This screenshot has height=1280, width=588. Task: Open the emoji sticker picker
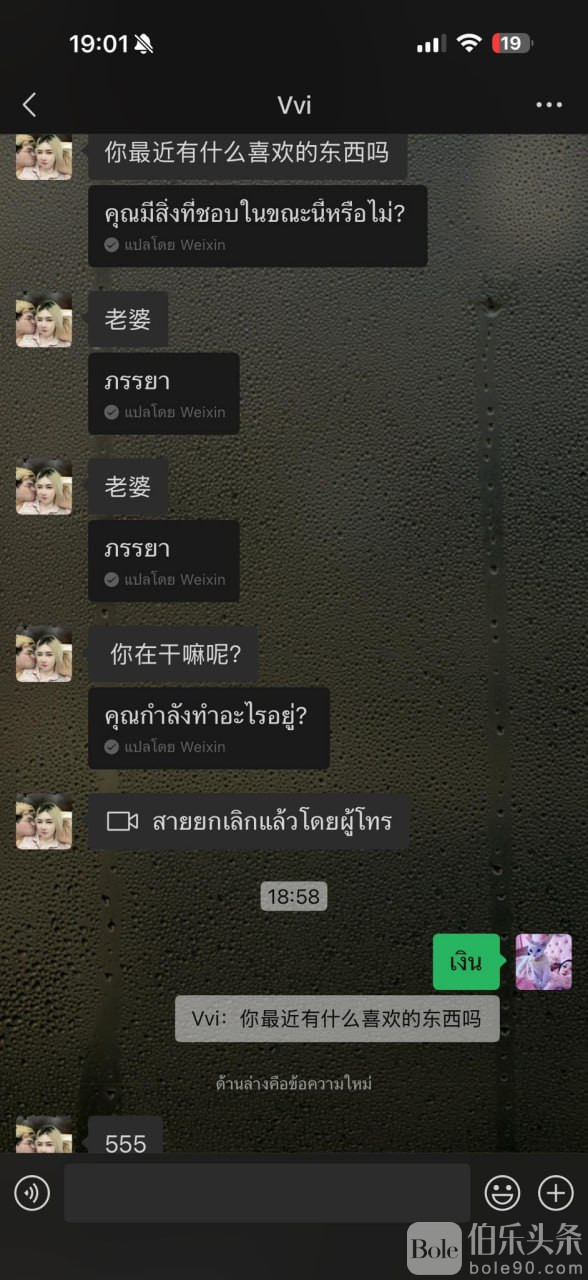tap(502, 1192)
